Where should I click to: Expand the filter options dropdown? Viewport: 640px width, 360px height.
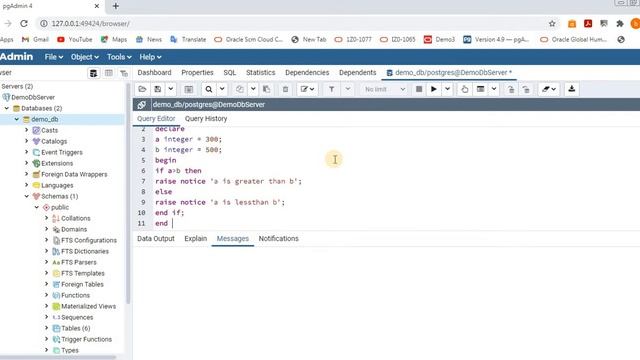(348, 89)
